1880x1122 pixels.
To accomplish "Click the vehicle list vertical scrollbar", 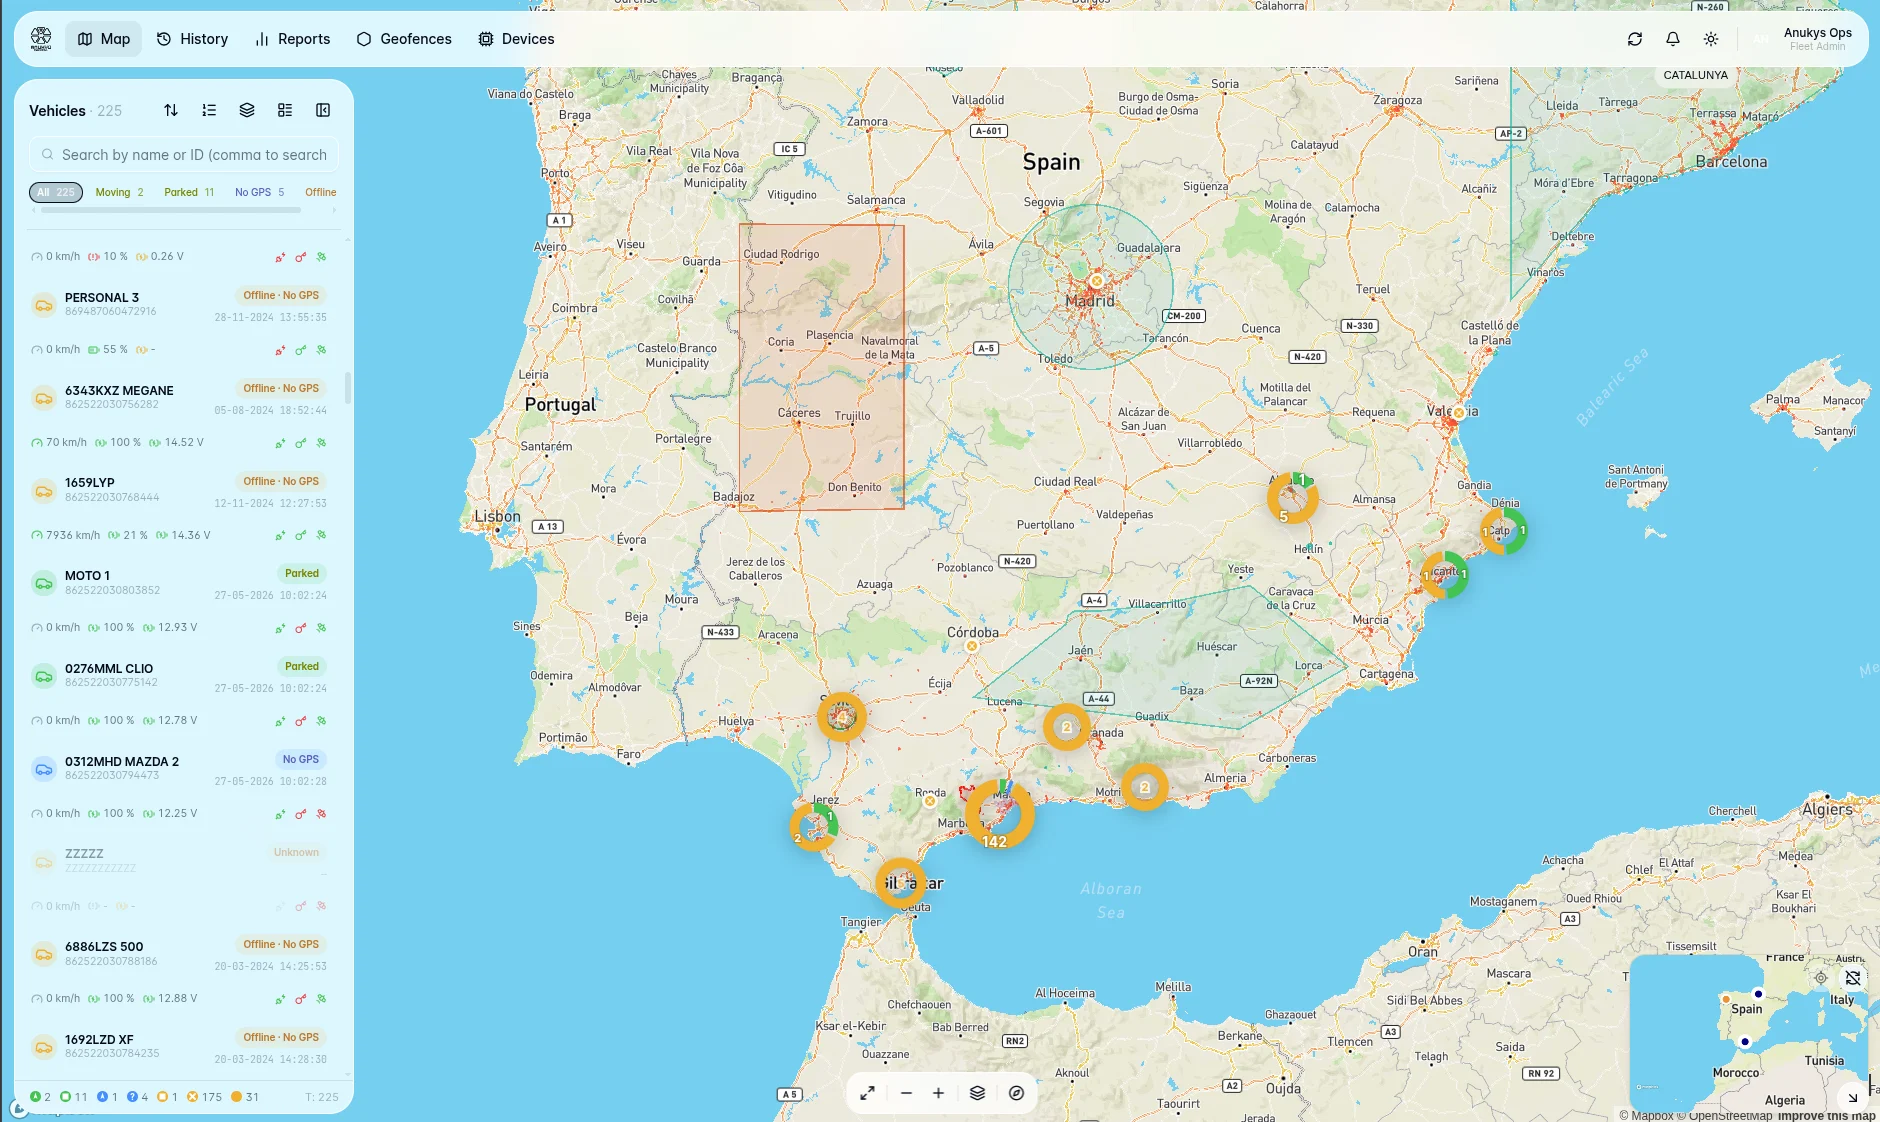I will coord(348,388).
